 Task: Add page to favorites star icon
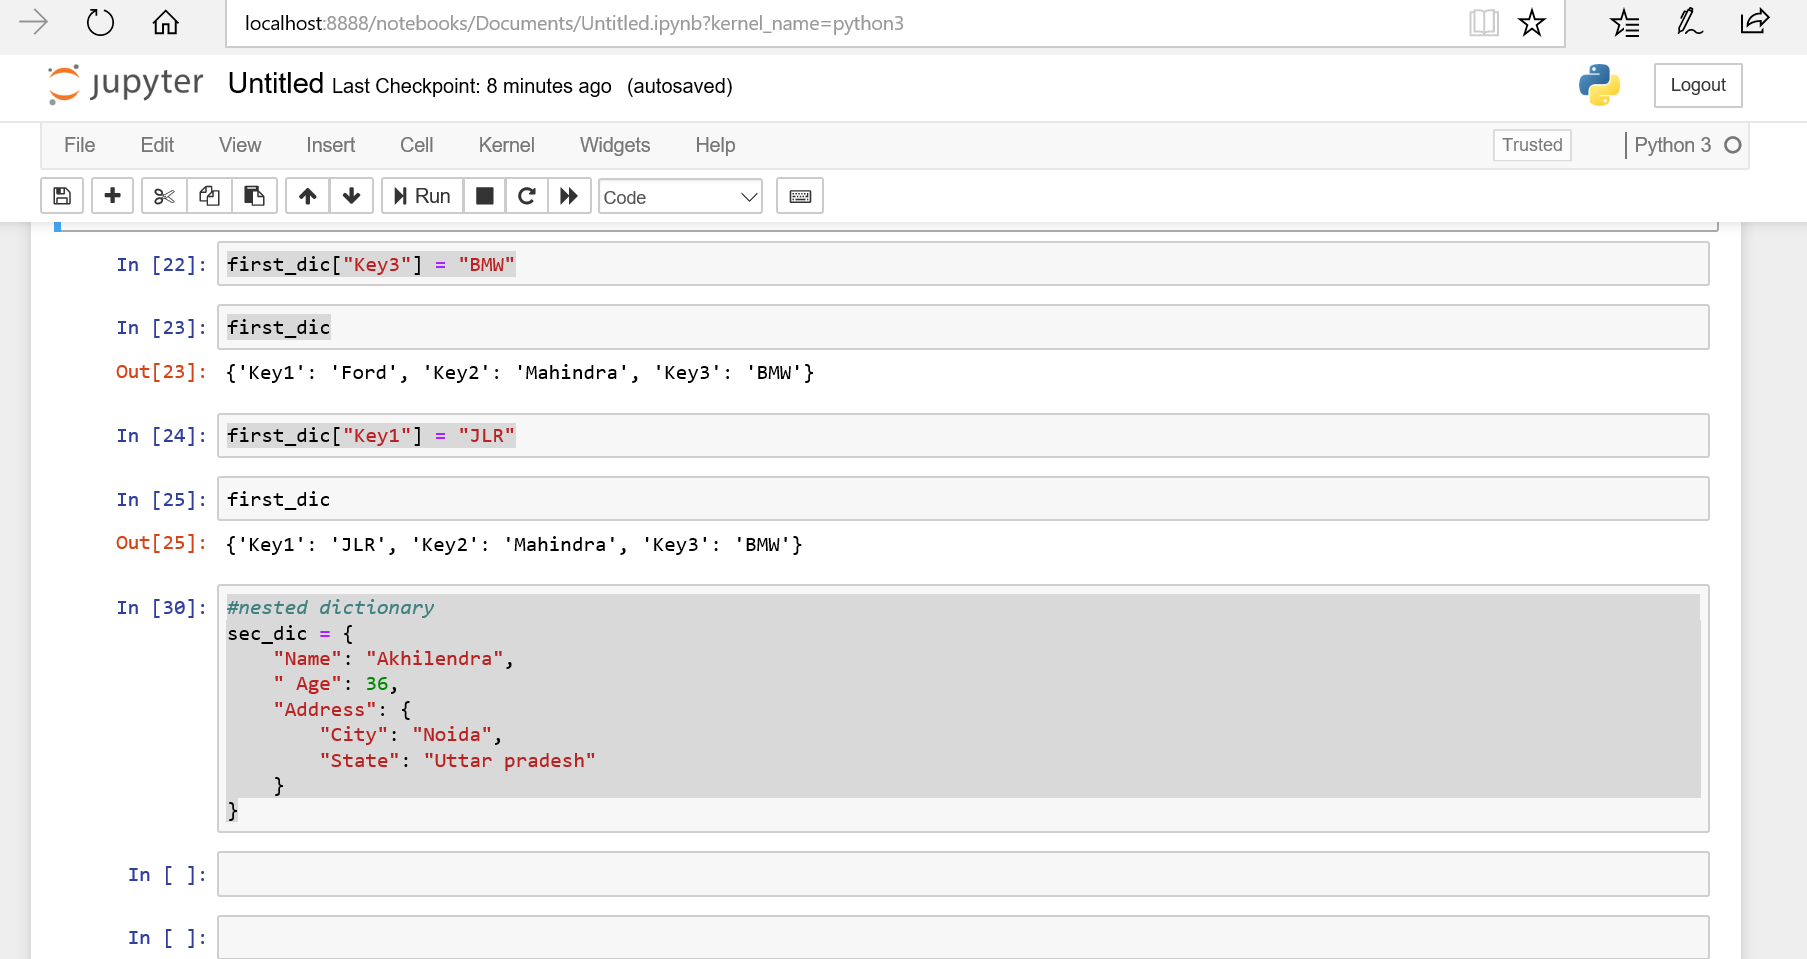(x=1531, y=22)
